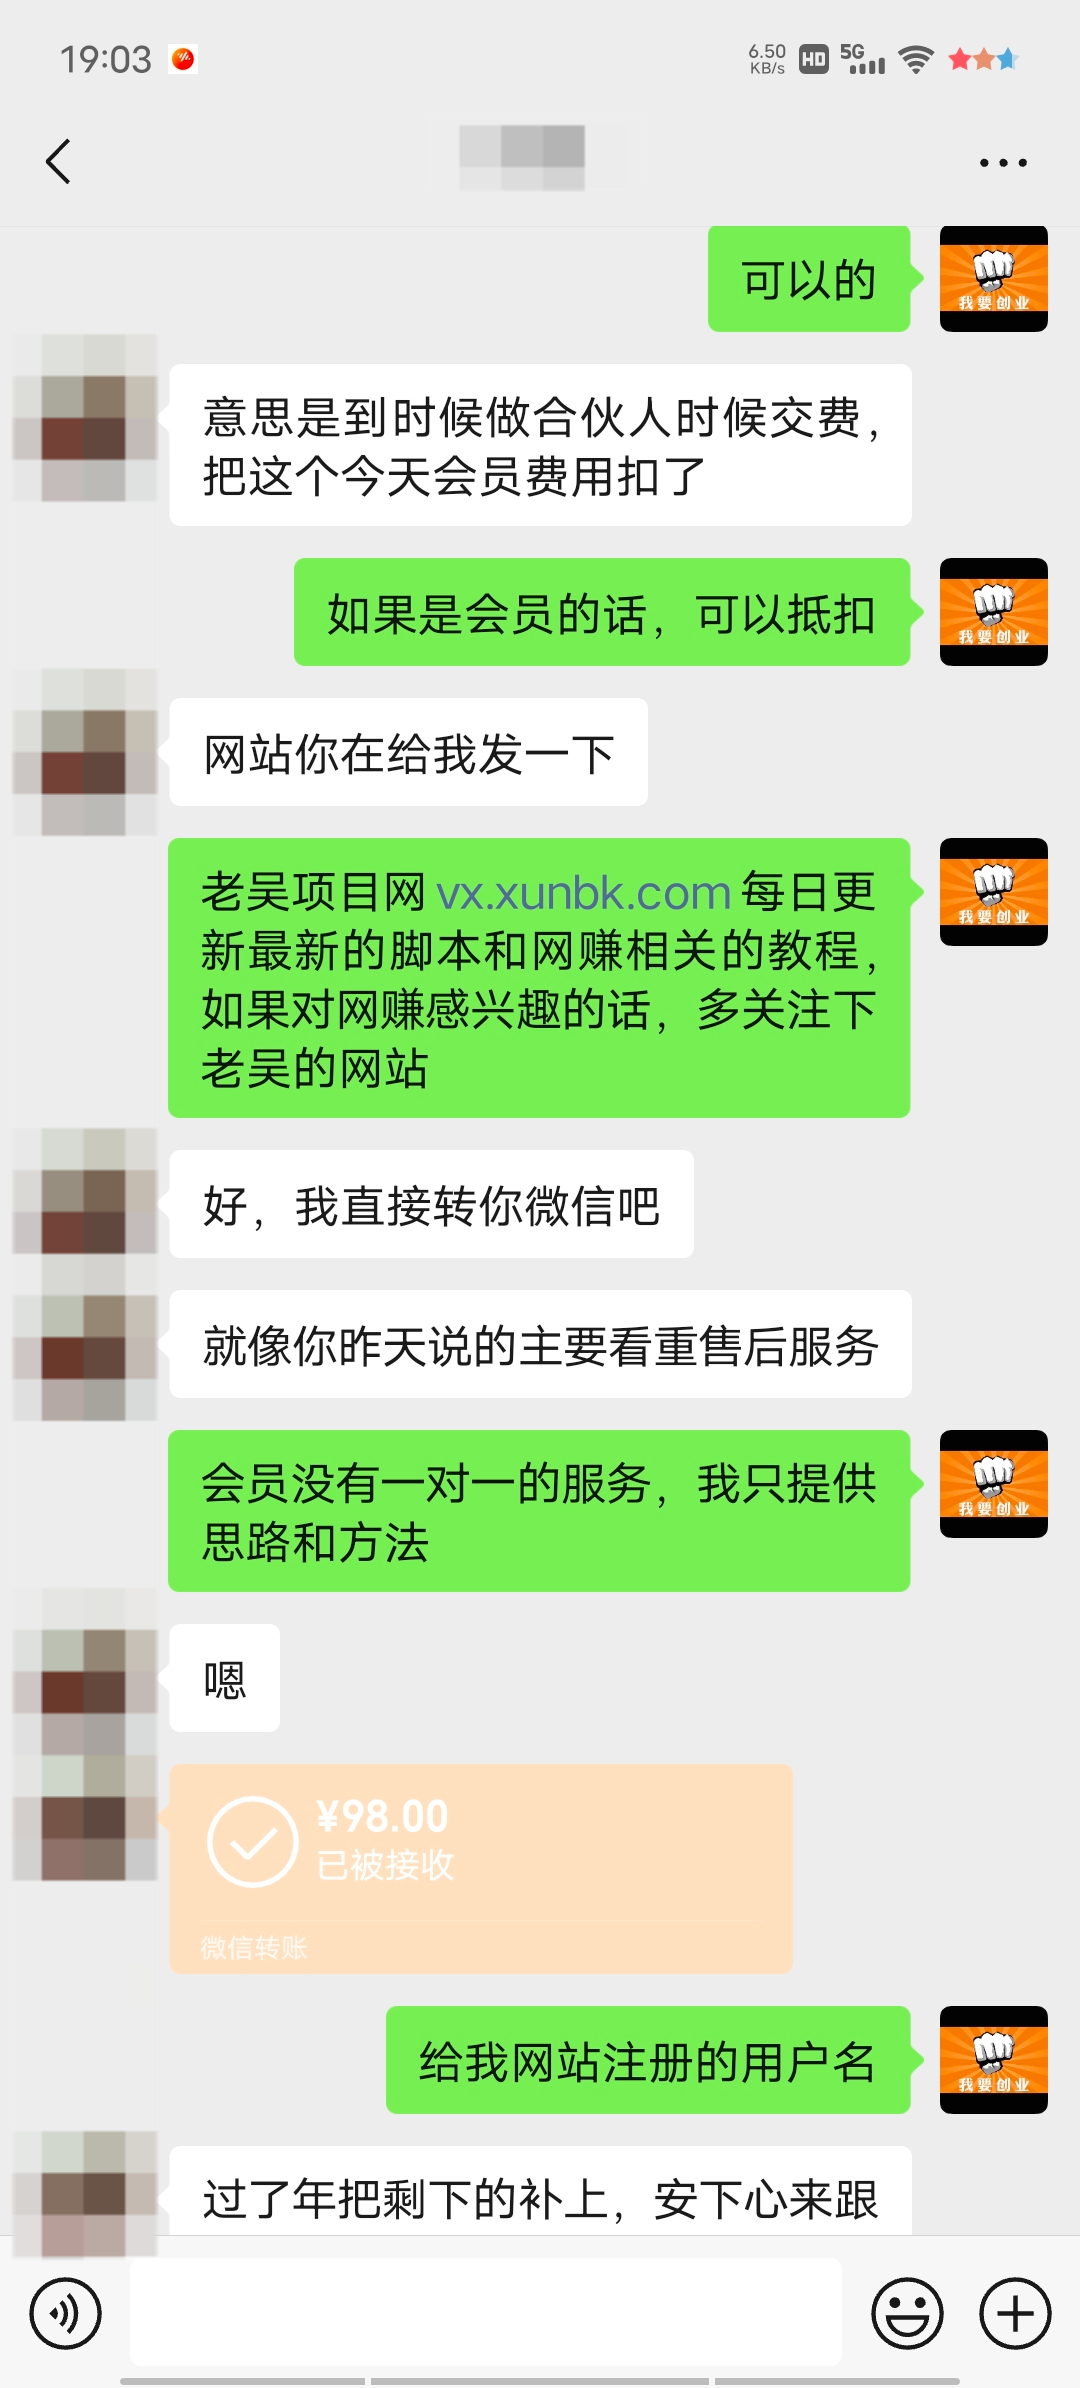Open the plus attachments menu
The height and width of the screenshot is (2388, 1080).
point(1015,2313)
